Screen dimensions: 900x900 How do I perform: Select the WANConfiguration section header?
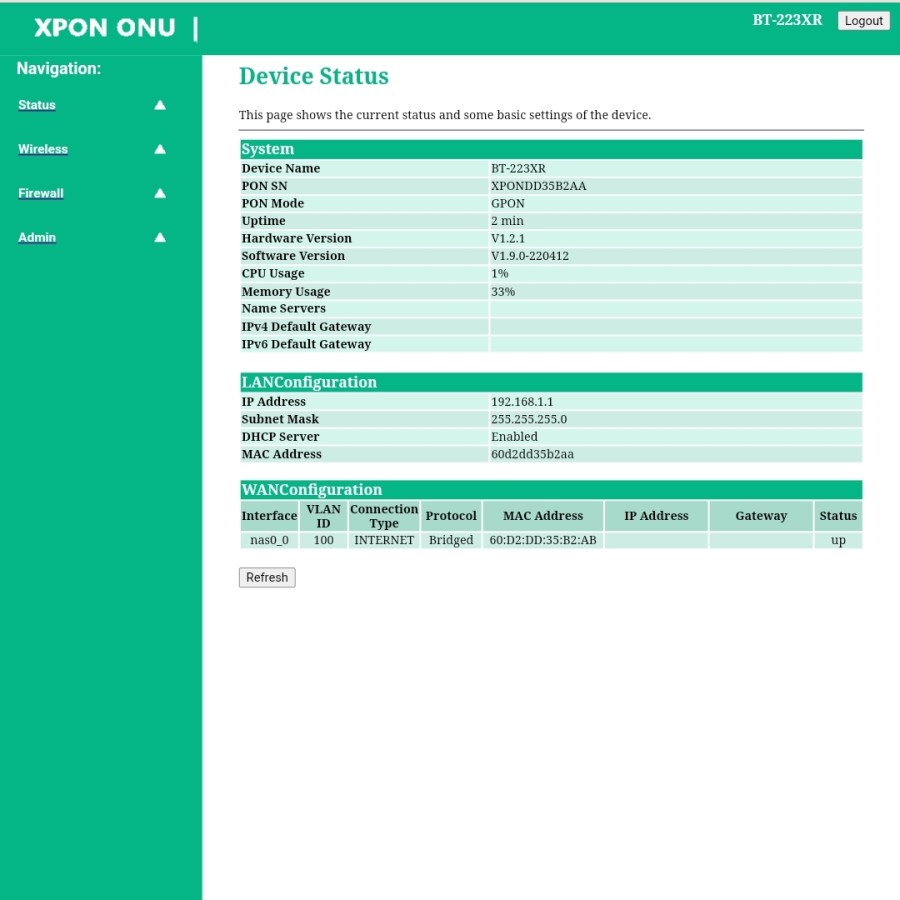(x=312, y=489)
